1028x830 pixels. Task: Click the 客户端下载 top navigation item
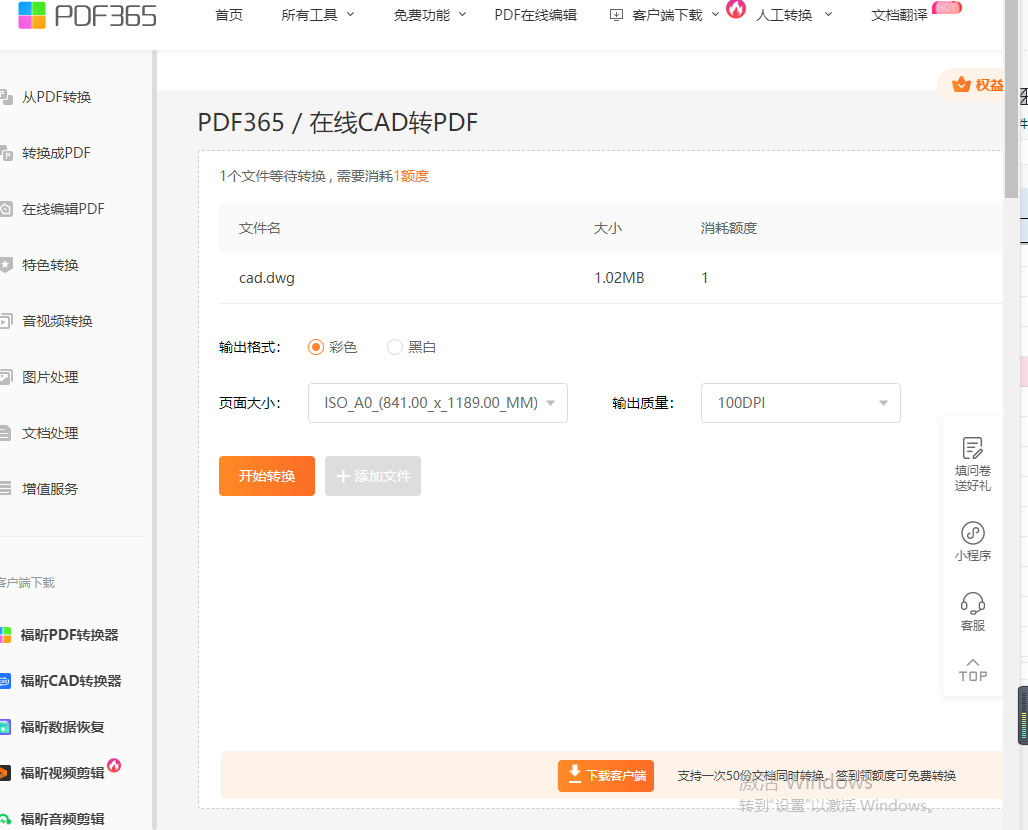click(x=667, y=15)
